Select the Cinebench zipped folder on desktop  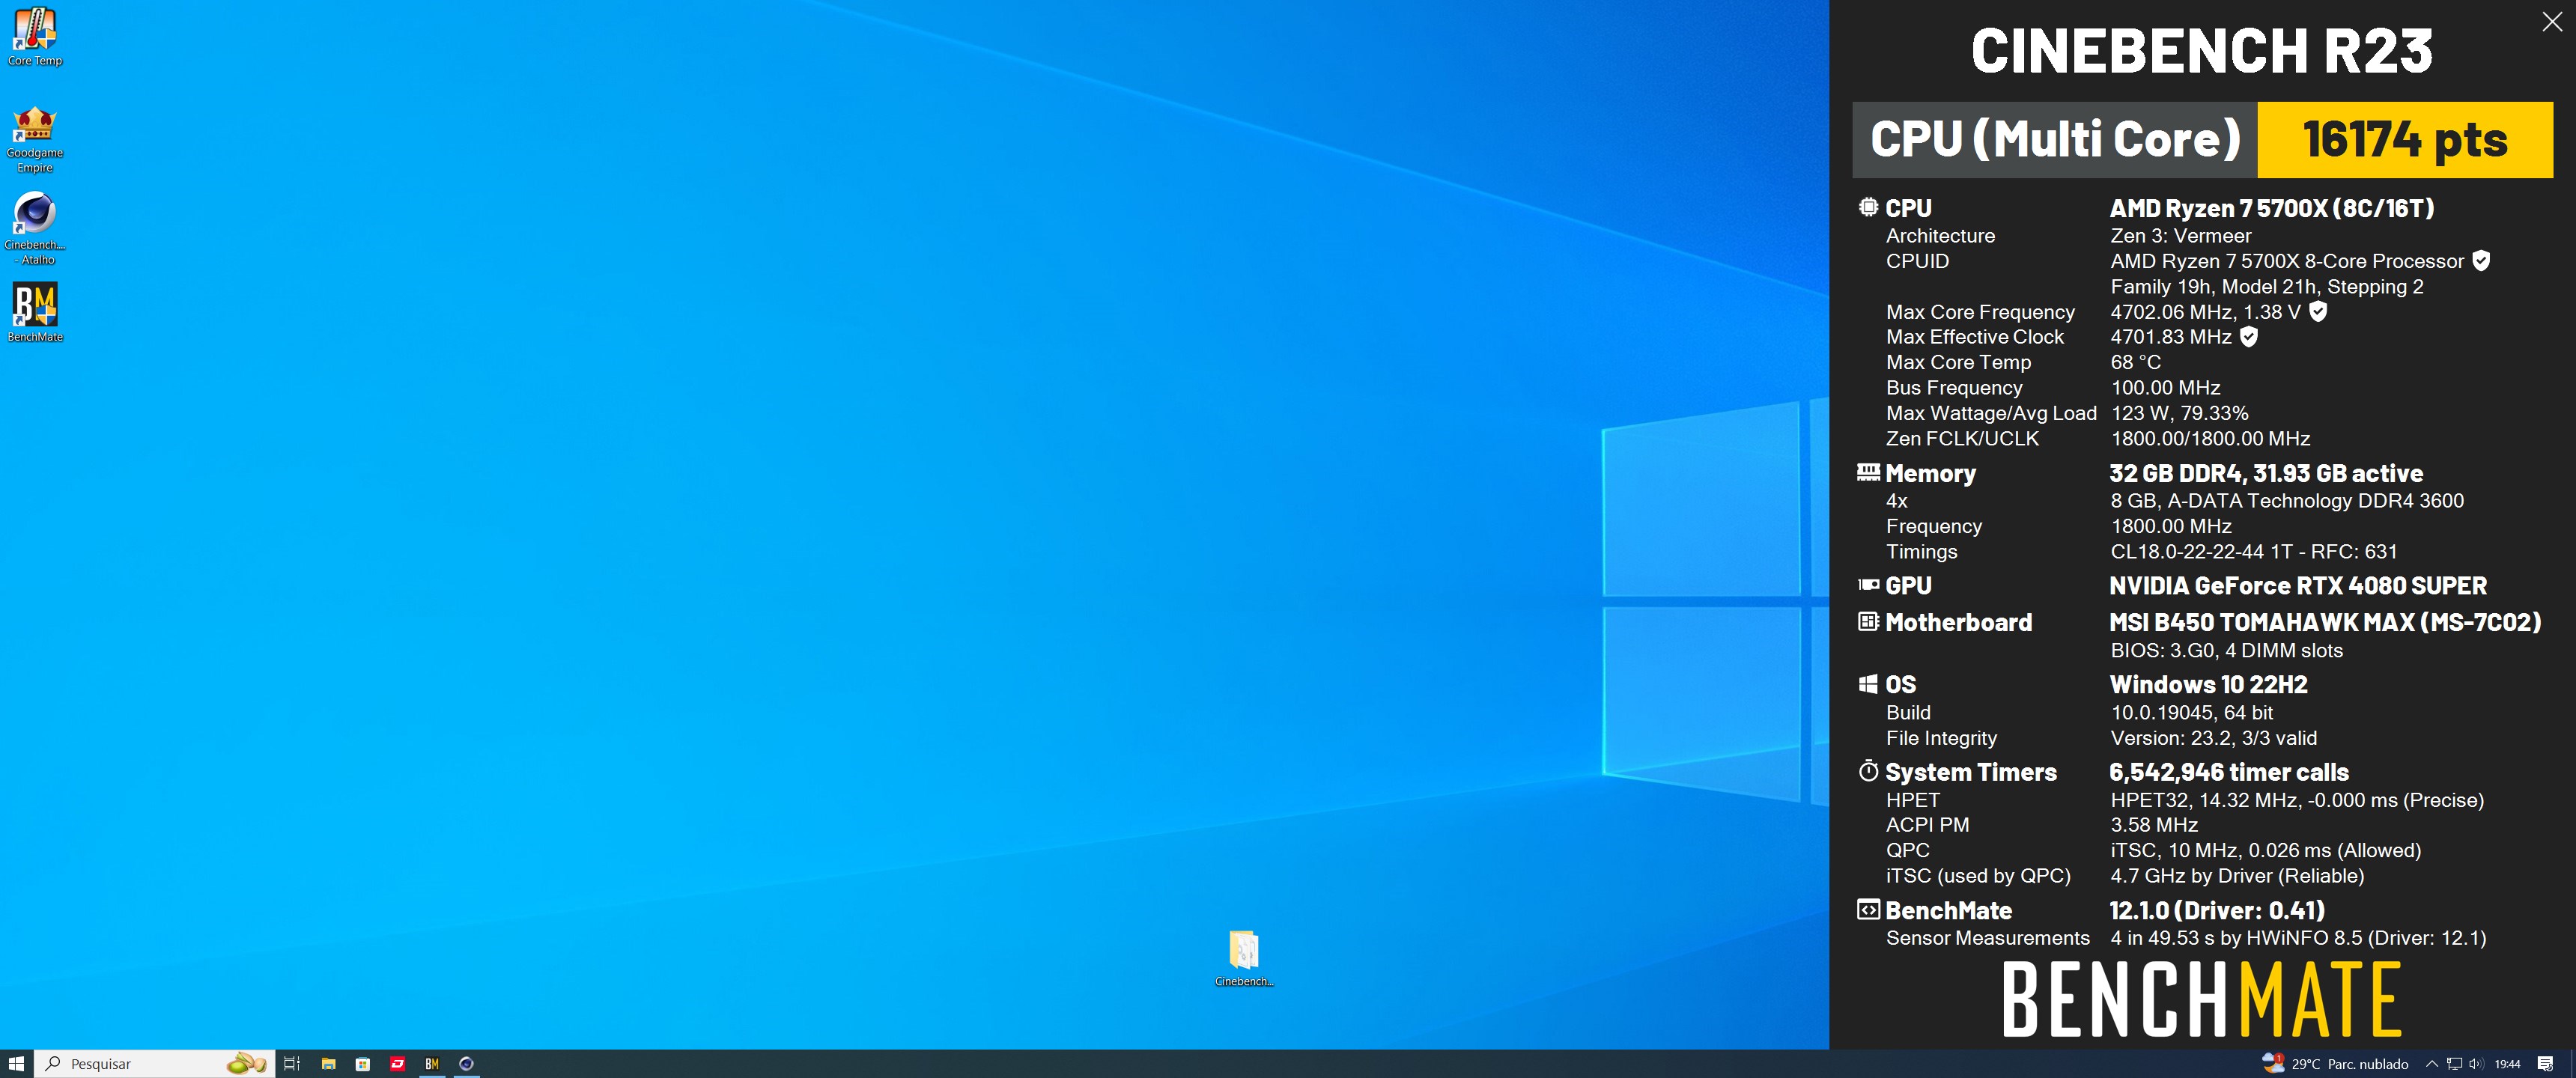(1244, 958)
